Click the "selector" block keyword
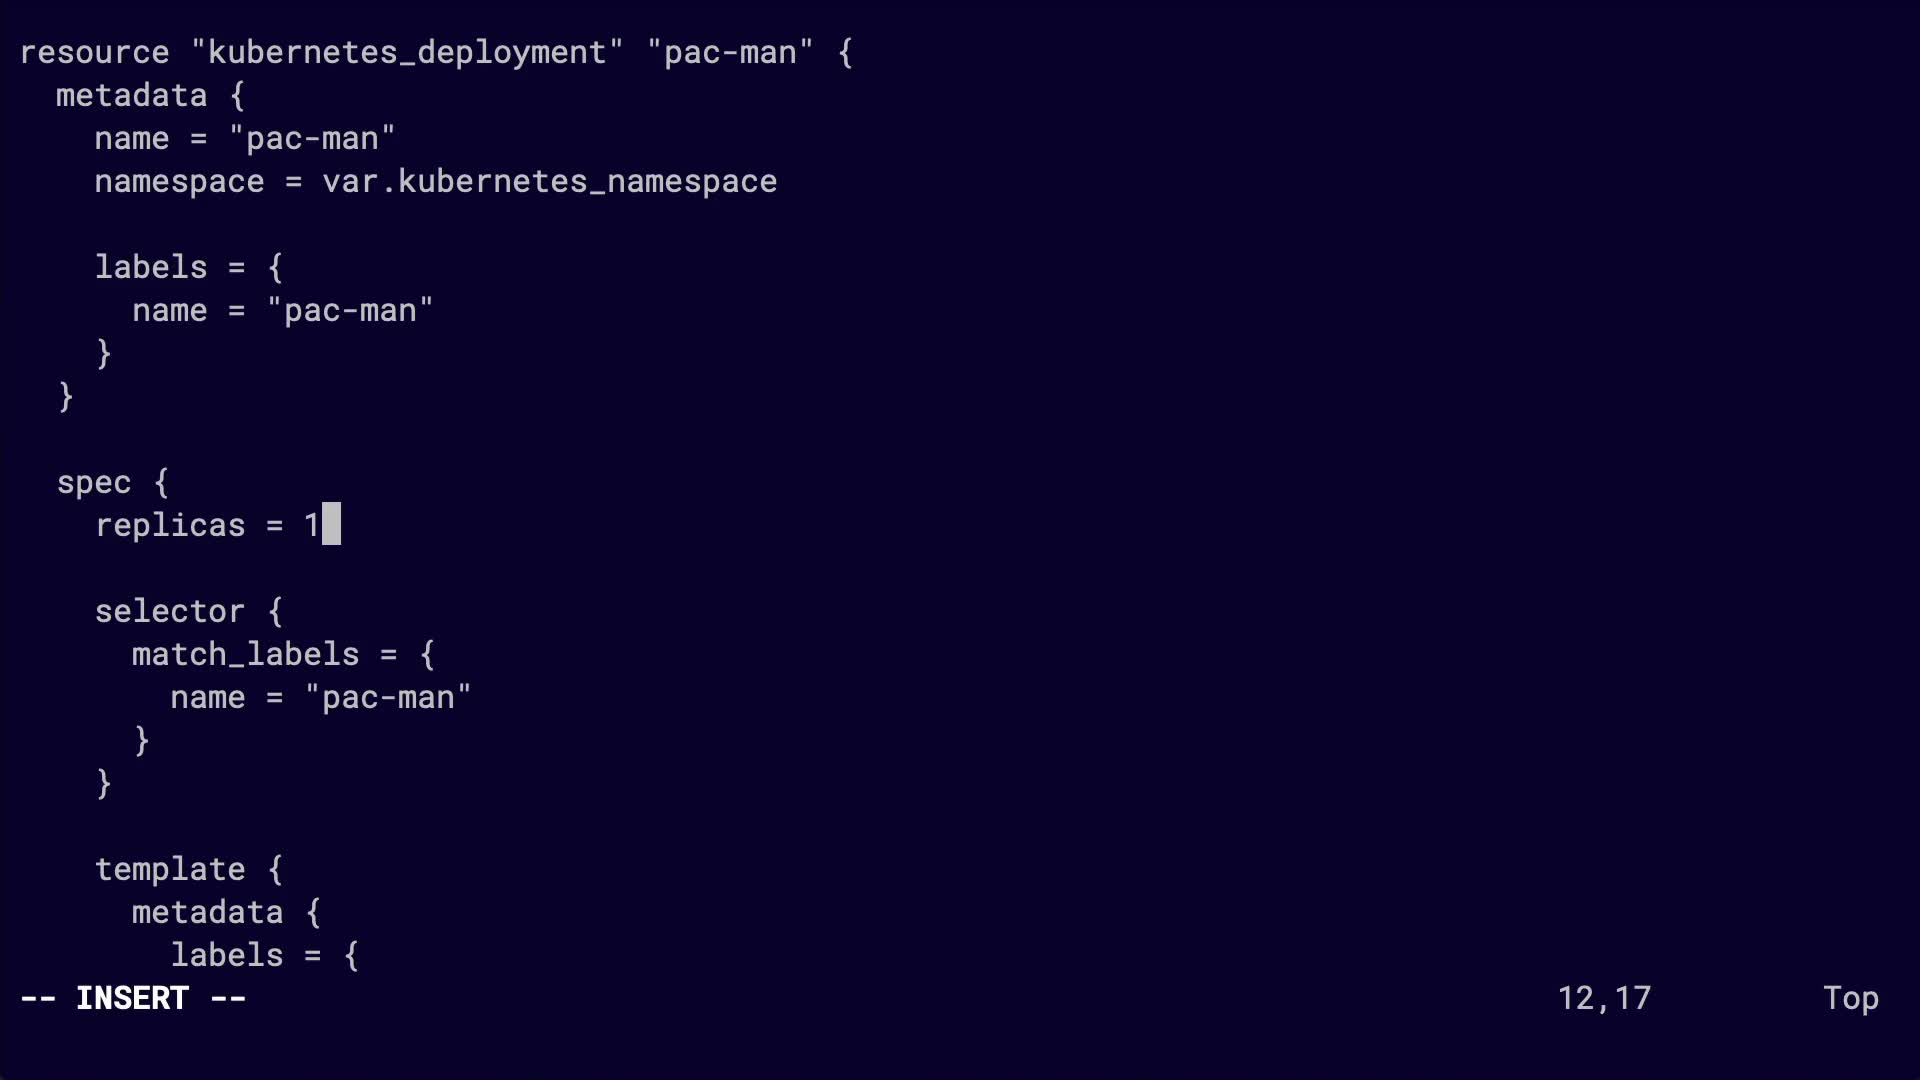This screenshot has width=1920, height=1080. [170, 611]
